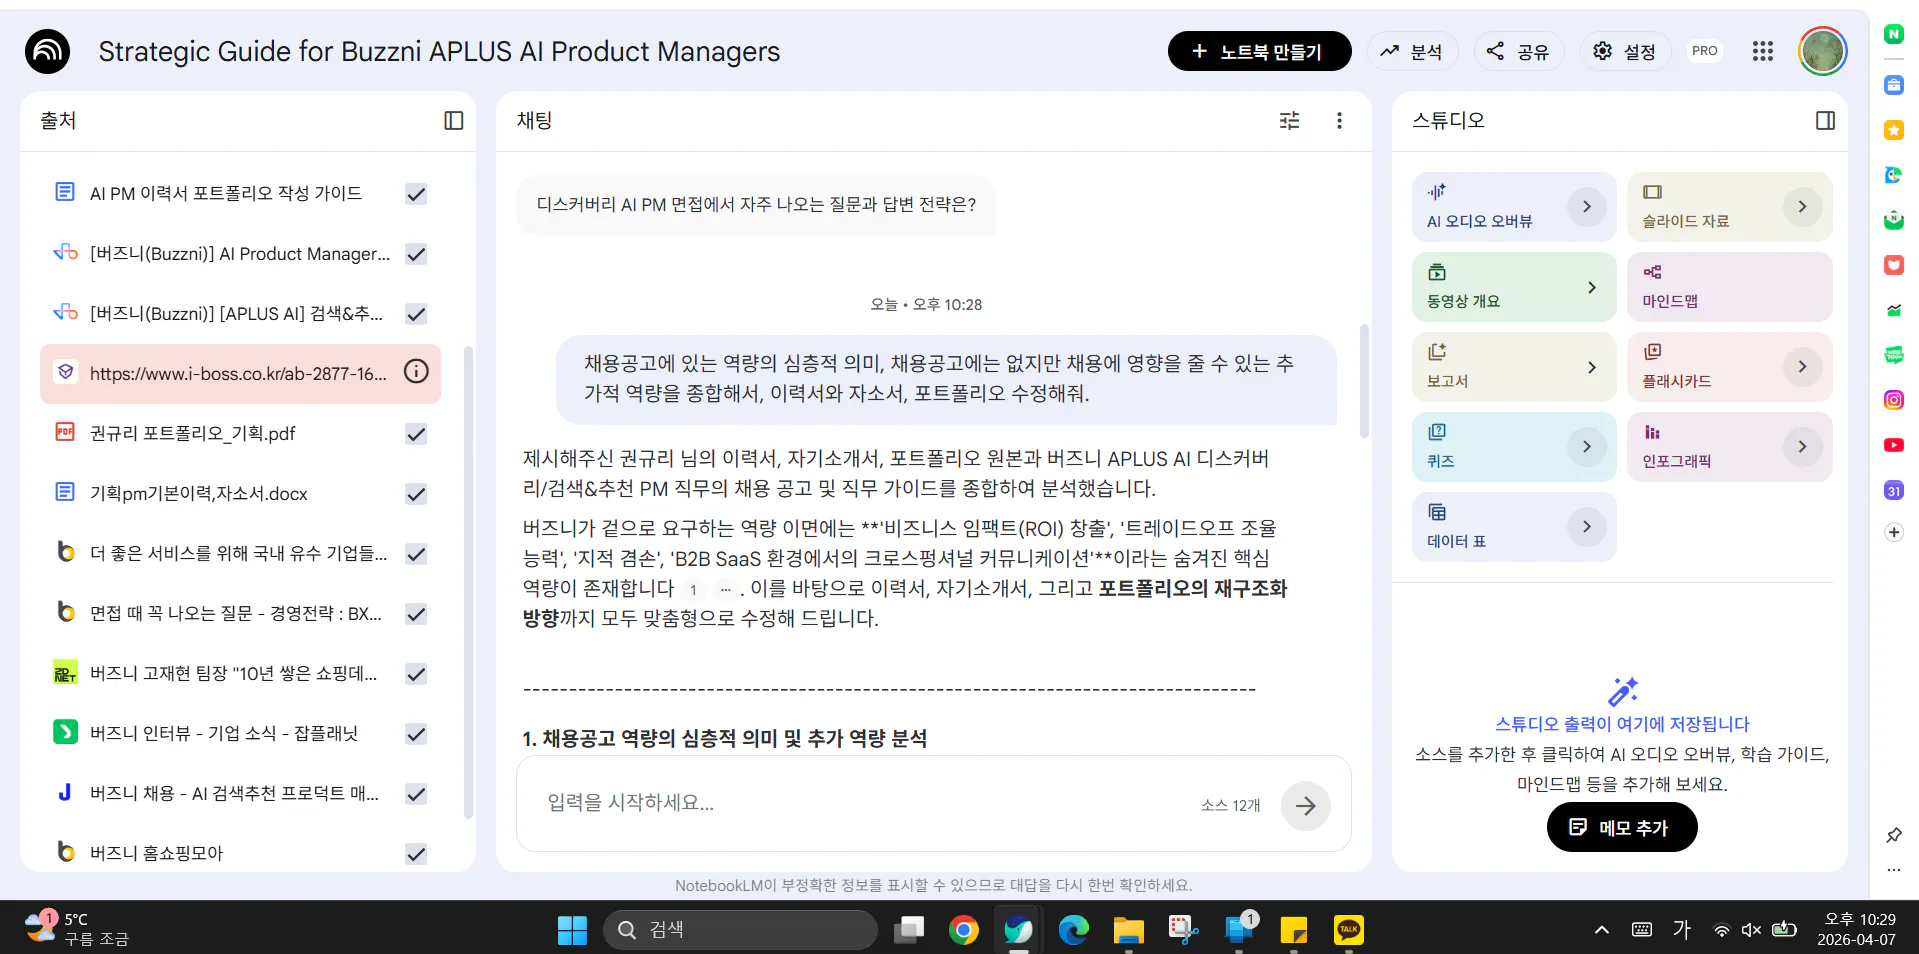1919x954 pixels.
Task: Open sidebar pin settings icon
Action: [1894, 835]
